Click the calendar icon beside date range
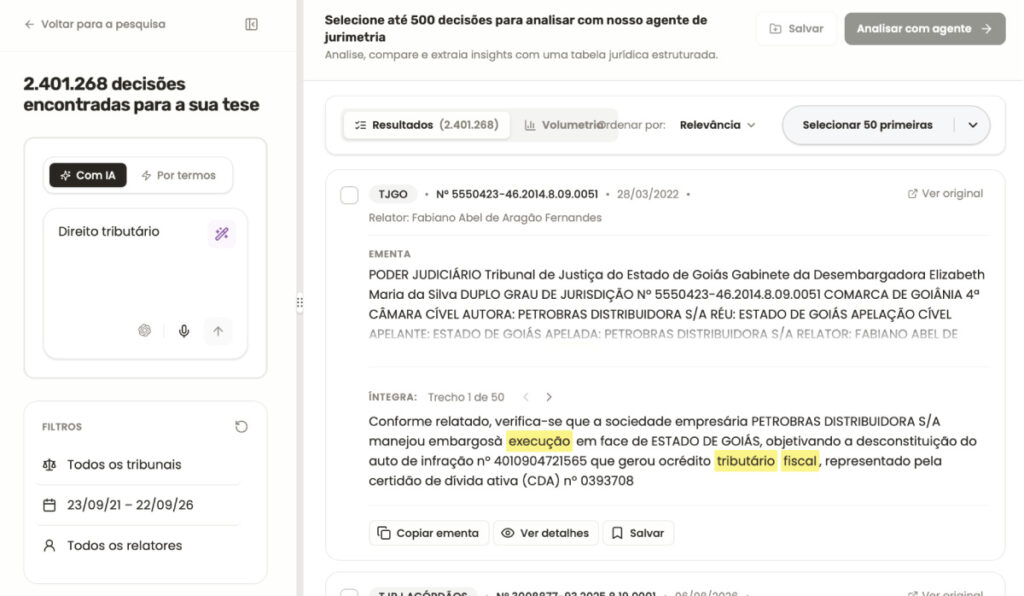 coord(49,505)
